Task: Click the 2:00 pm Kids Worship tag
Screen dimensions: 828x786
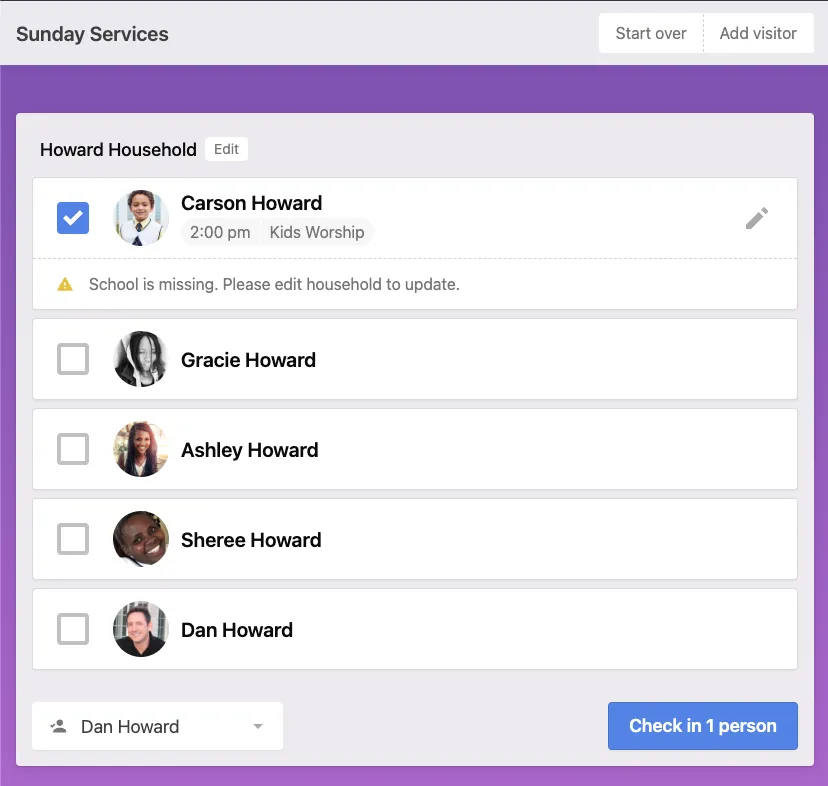Action: (277, 232)
